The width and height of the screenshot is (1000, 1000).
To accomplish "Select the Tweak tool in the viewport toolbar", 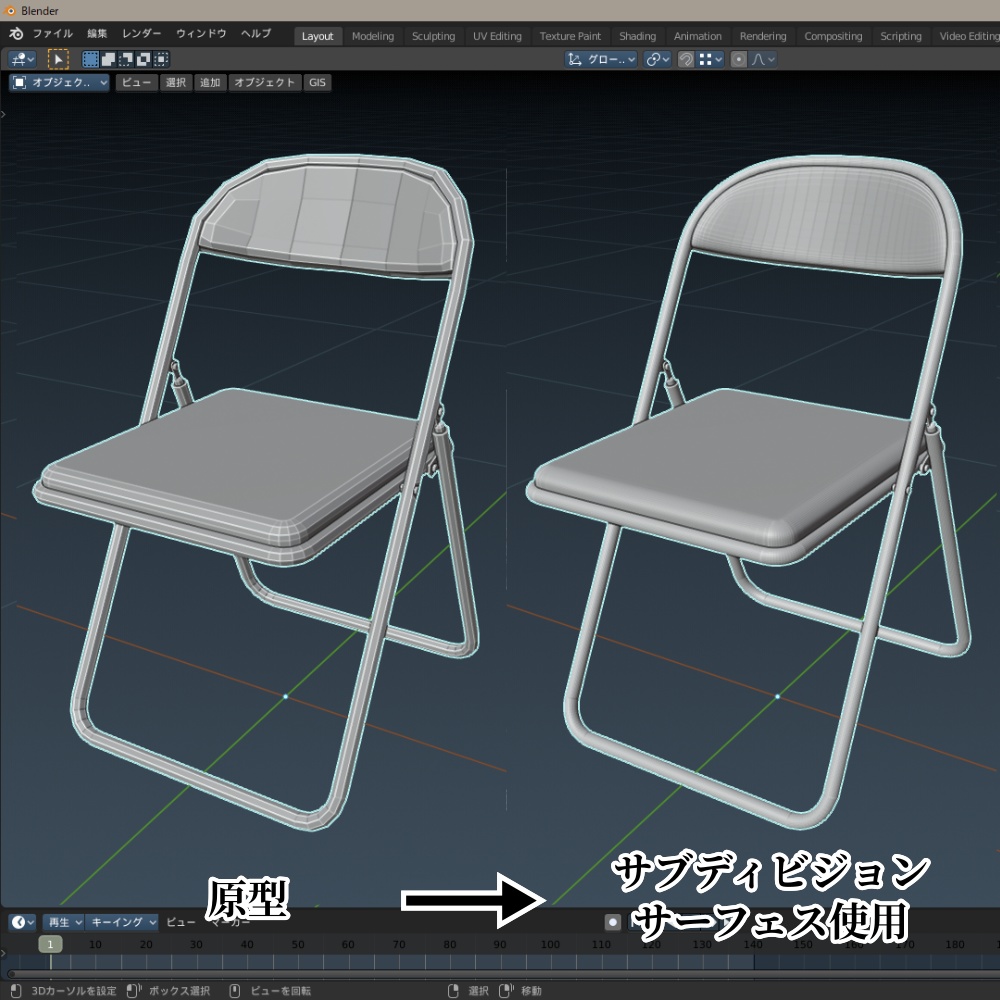I will click(58, 58).
